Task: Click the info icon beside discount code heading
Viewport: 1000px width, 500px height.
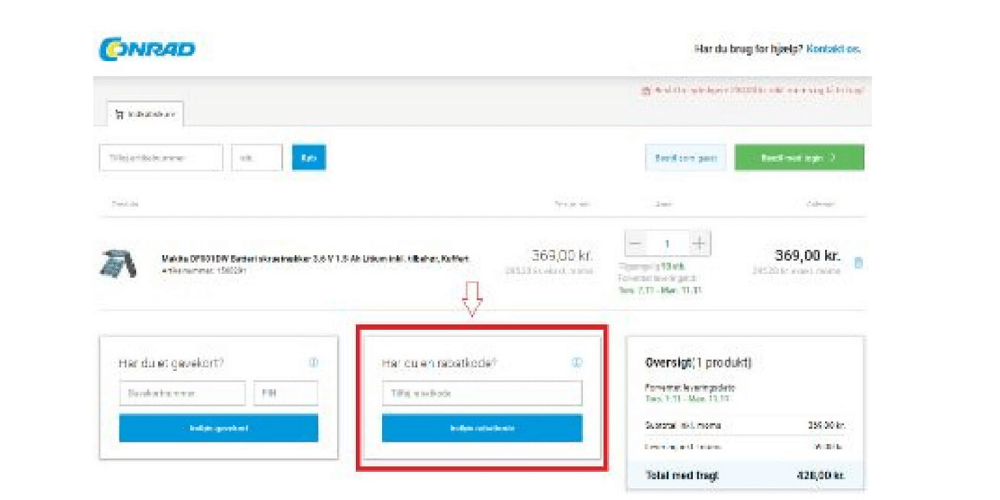Action: (x=576, y=363)
